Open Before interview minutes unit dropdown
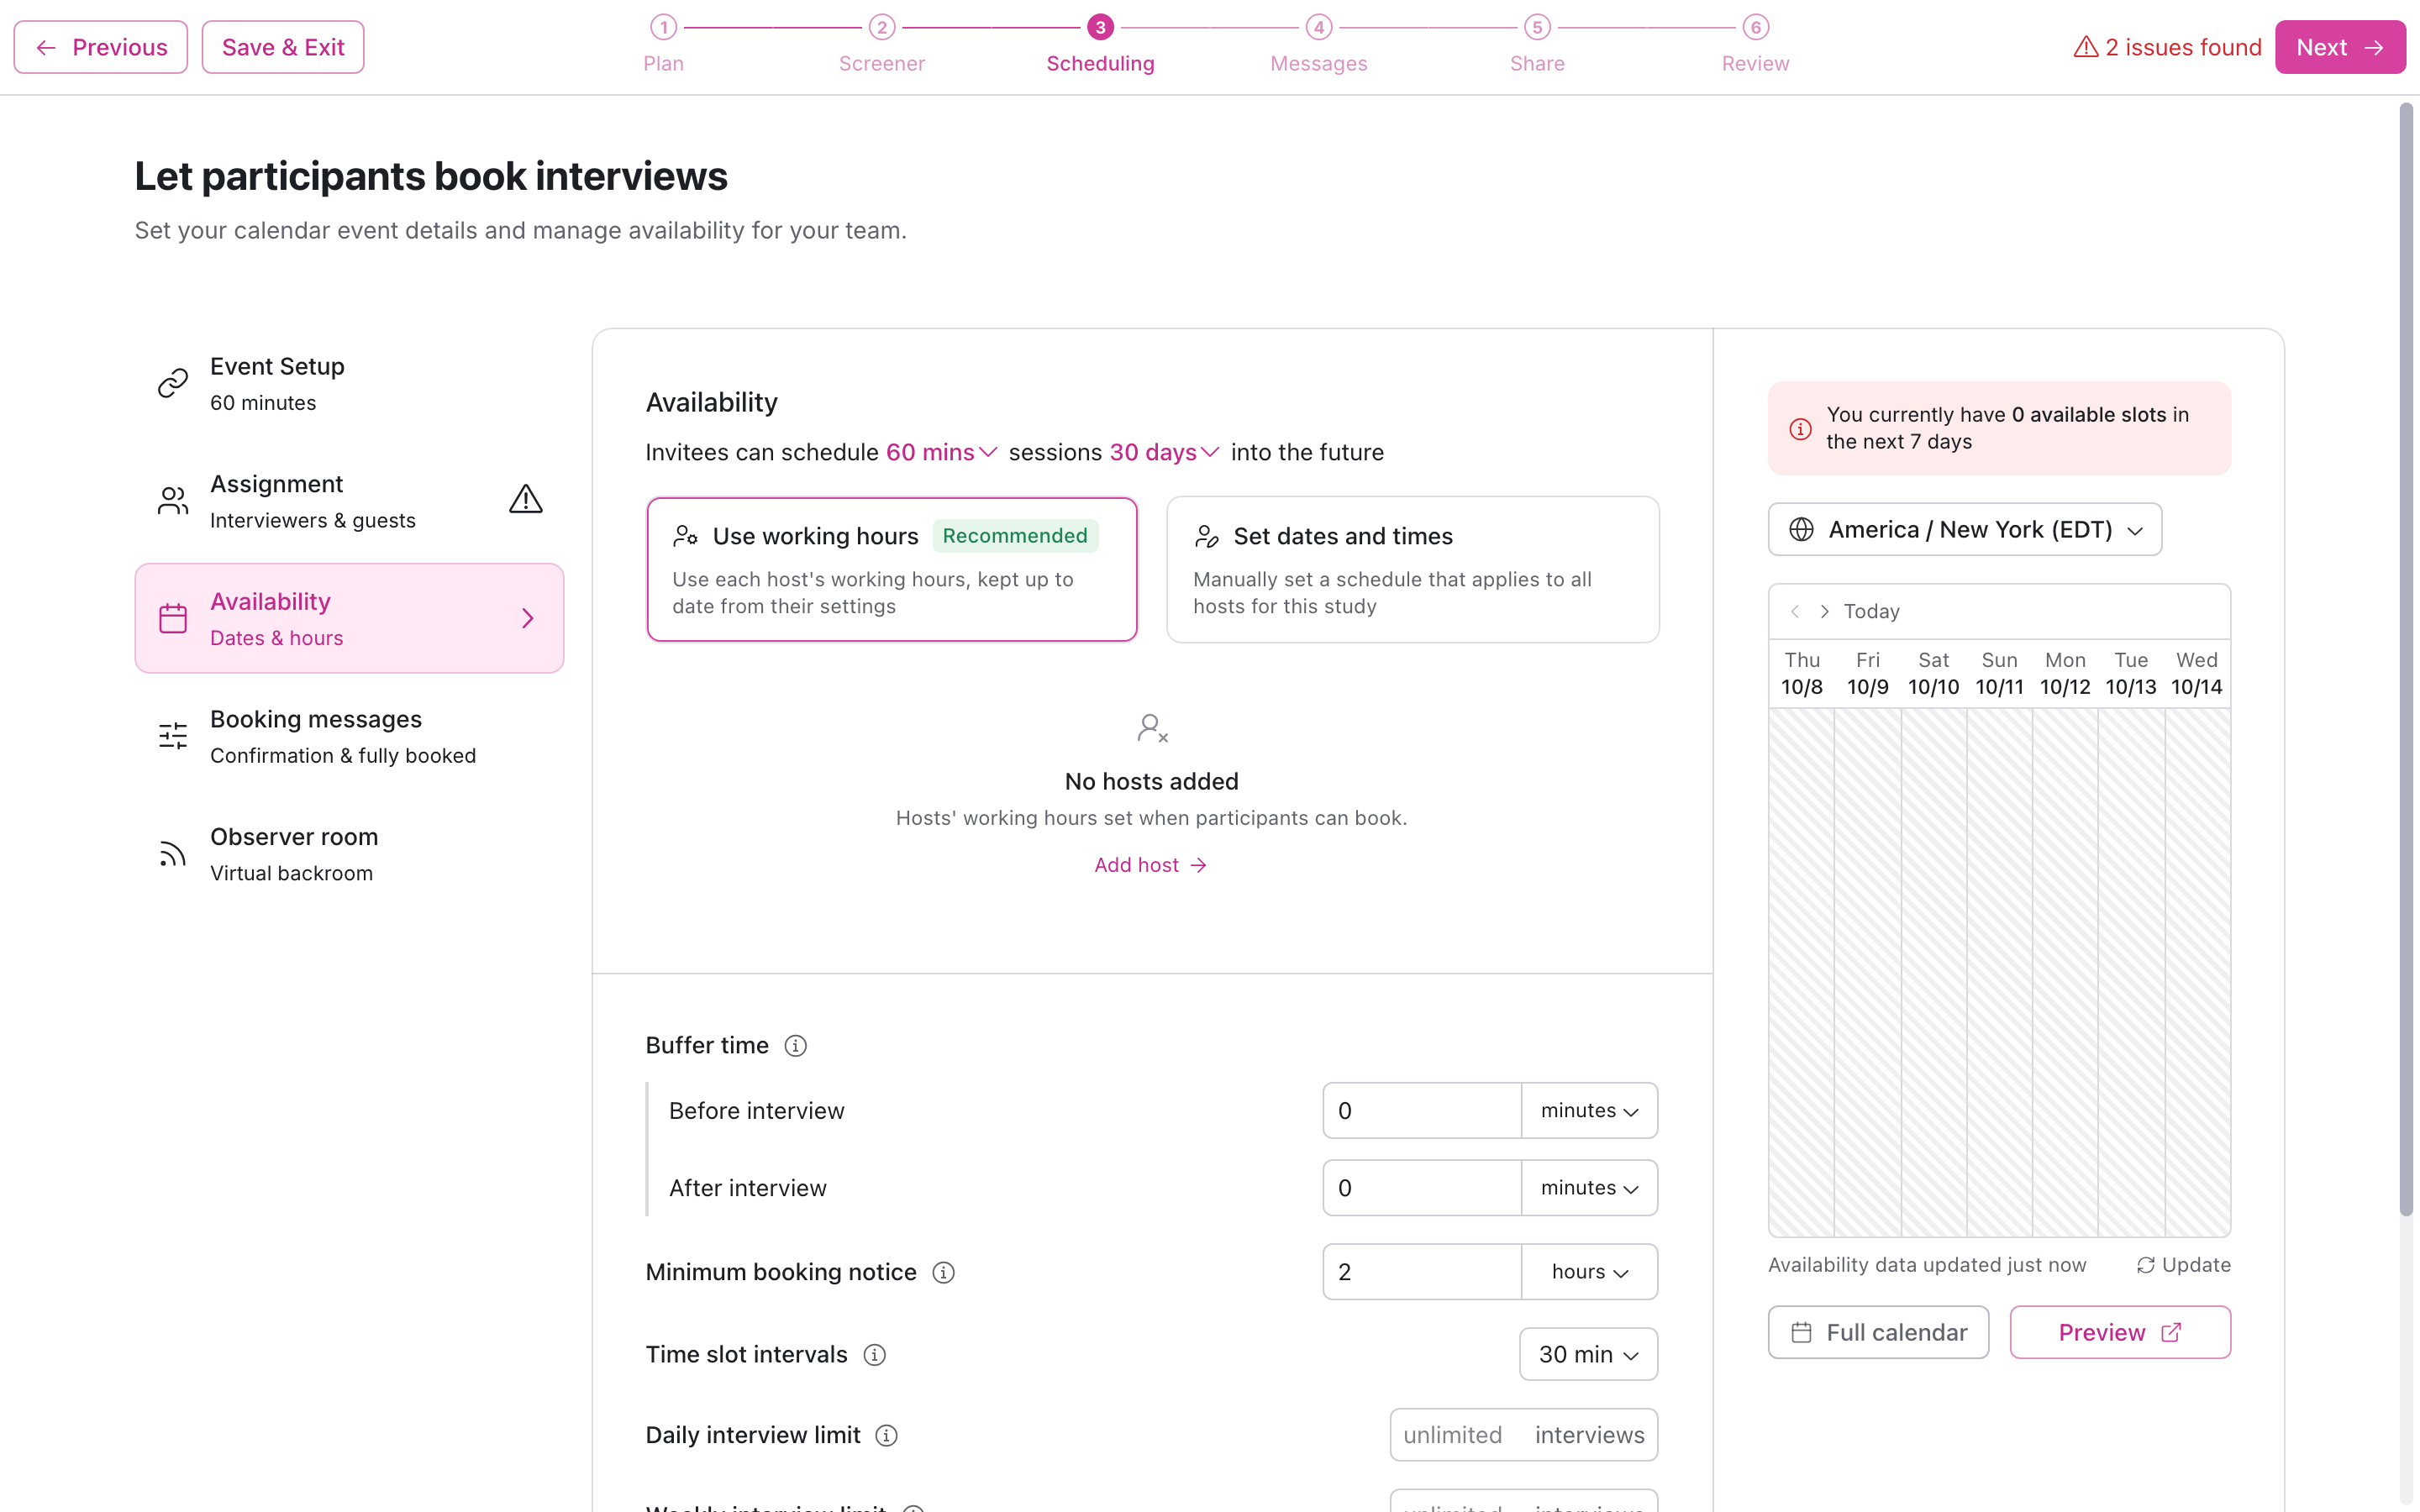Viewport: 2420px width, 1512px height. pyautogui.click(x=1589, y=1110)
